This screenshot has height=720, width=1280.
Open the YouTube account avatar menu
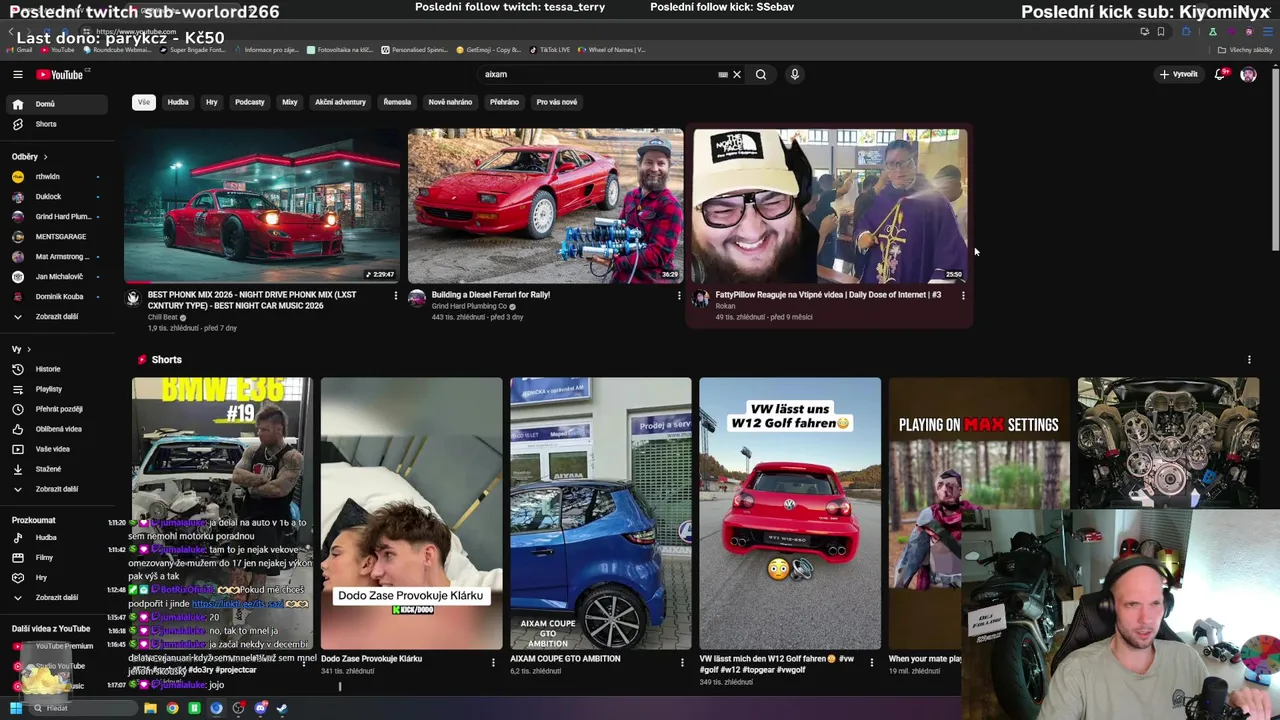click(1248, 74)
